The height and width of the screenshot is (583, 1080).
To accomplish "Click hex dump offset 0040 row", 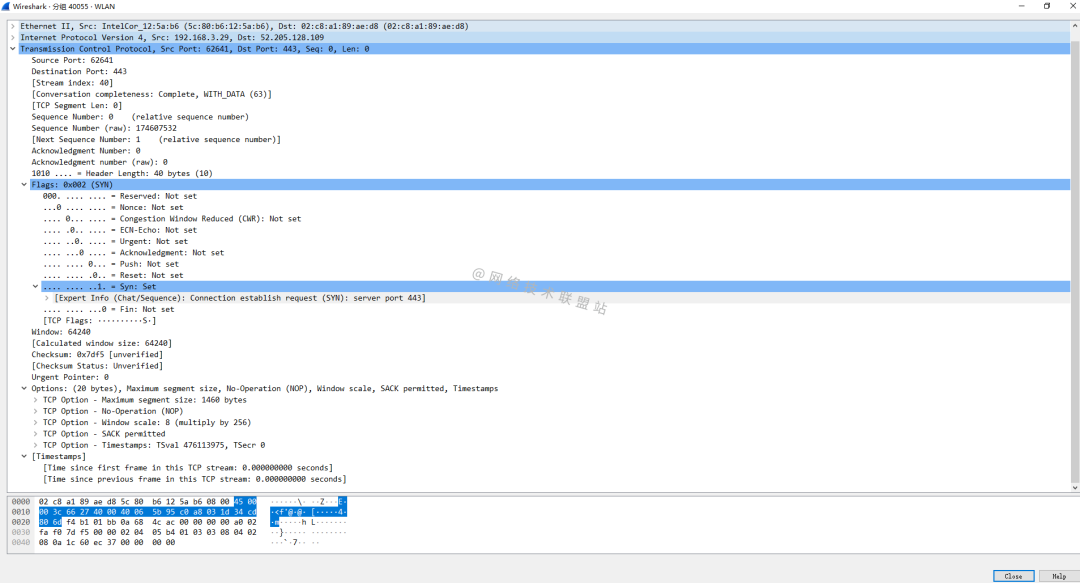I will [21, 542].
